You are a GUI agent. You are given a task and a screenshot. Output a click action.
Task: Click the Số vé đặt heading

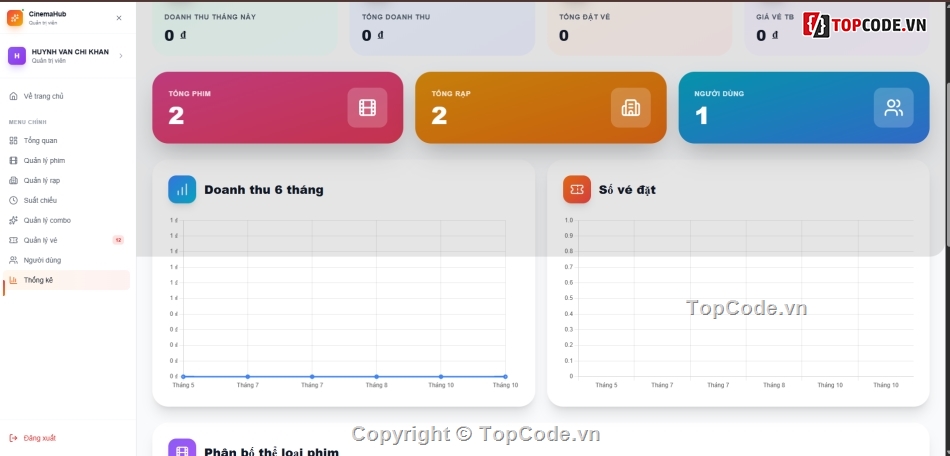click(x=627, y=190)
